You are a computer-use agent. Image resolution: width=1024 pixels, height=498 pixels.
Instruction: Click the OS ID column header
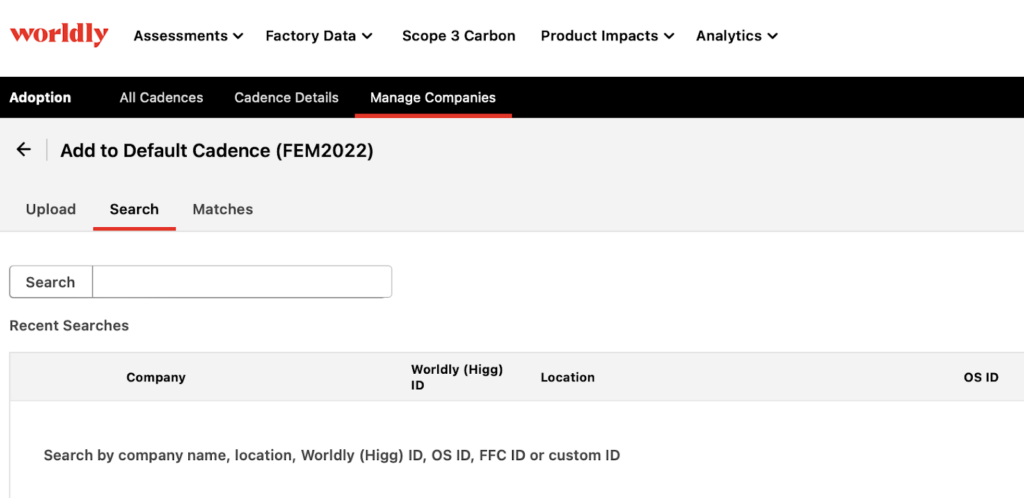[981, 377]
